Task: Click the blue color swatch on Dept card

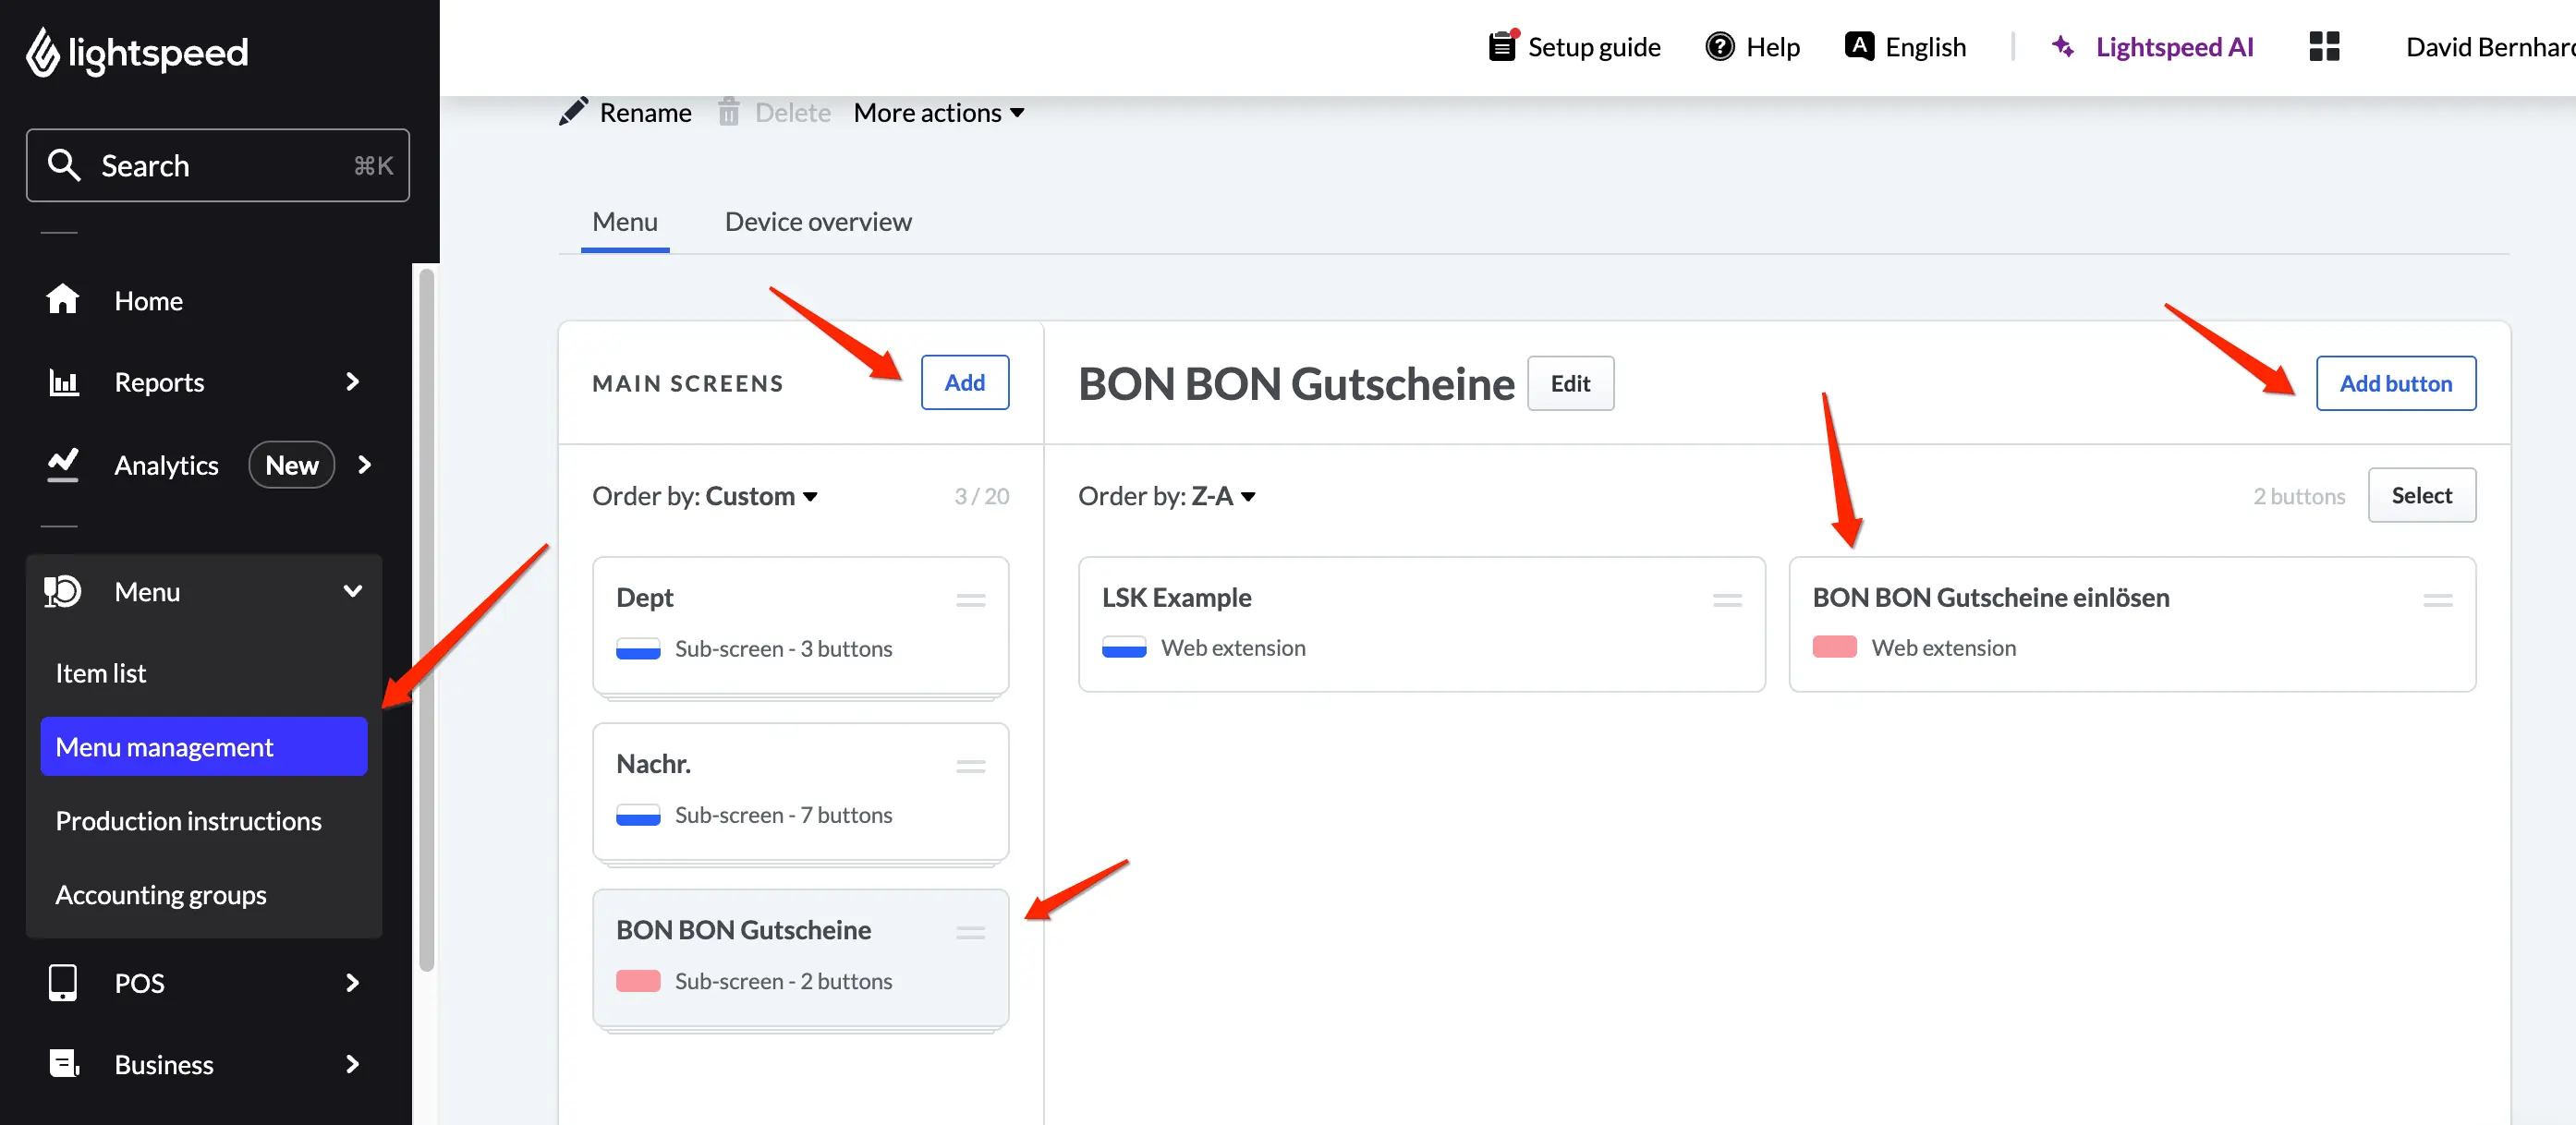Action: pyautogui.click(x=638, y=649)
